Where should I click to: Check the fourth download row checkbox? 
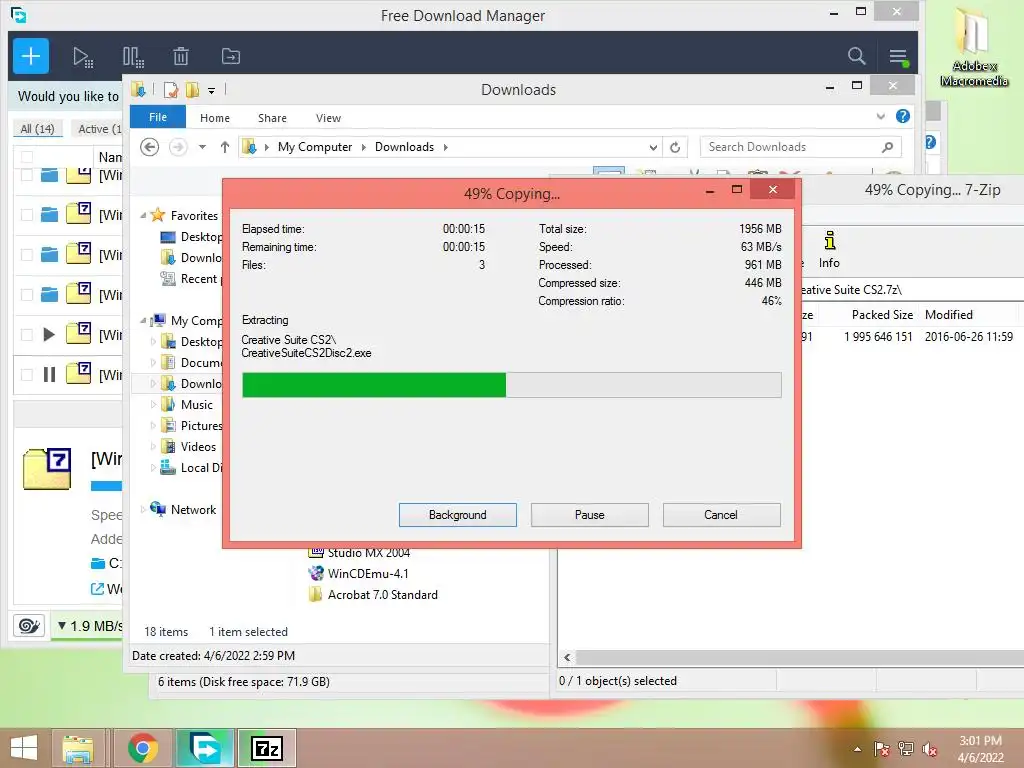(27, 295)
